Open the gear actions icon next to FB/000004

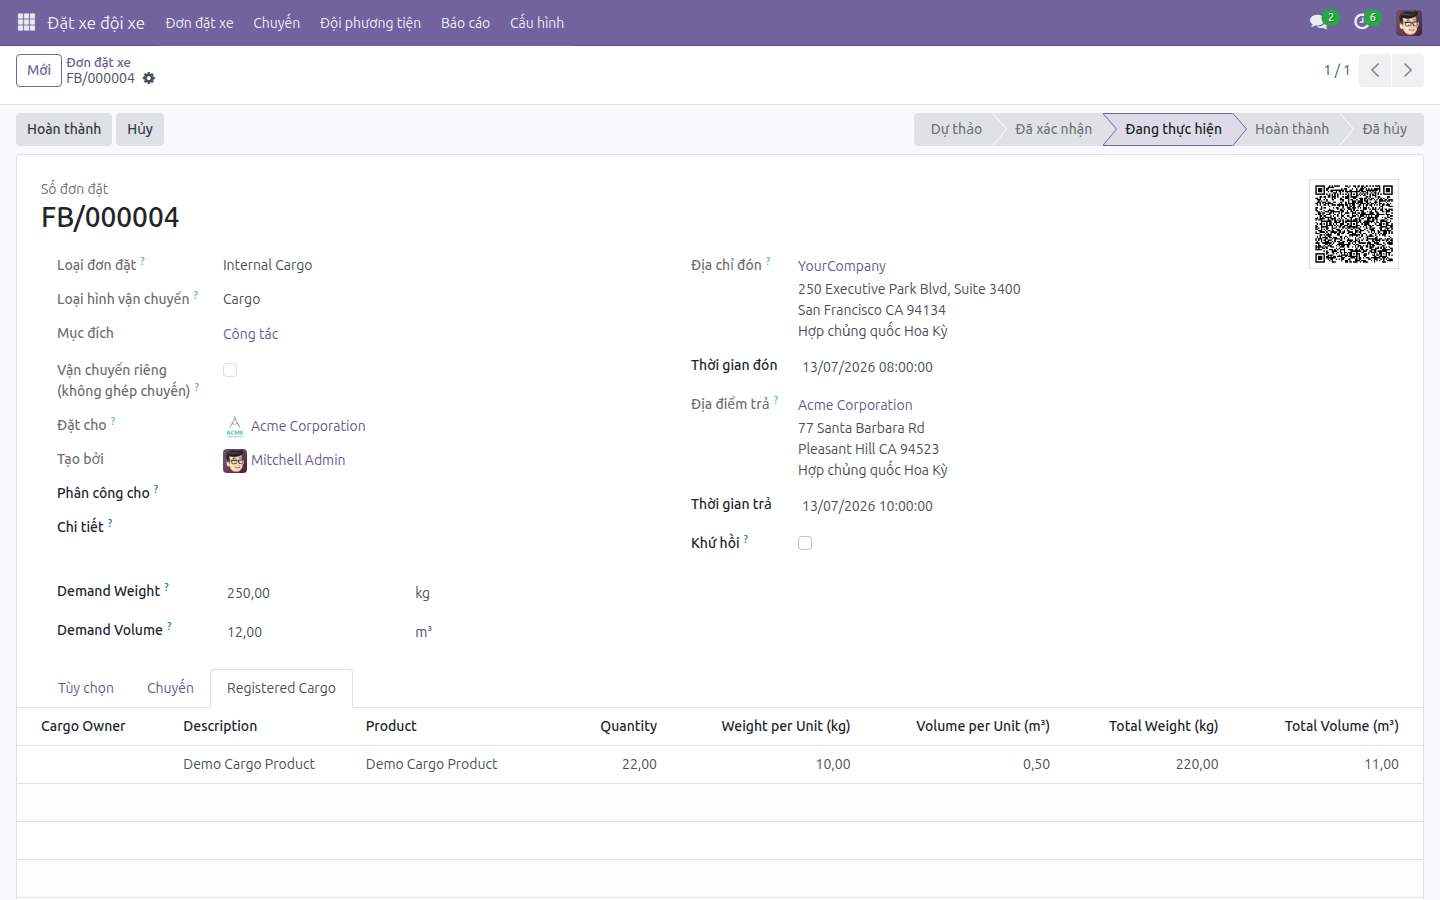(149, 78)
